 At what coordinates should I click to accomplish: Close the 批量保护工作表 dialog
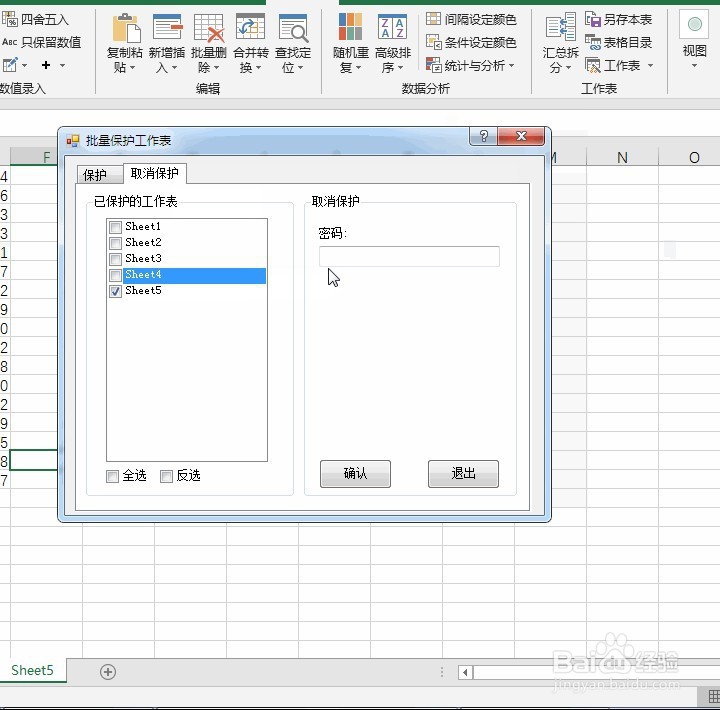521,136
